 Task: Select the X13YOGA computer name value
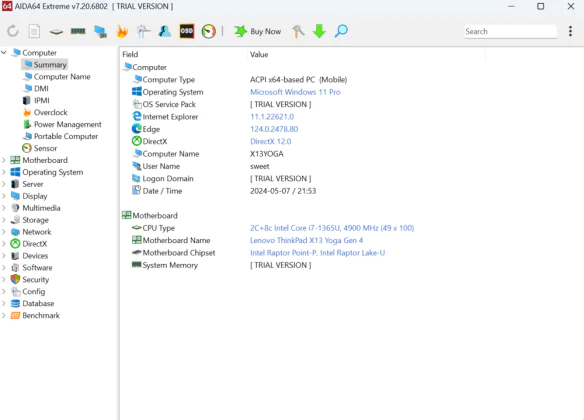(x=267, y=153)
